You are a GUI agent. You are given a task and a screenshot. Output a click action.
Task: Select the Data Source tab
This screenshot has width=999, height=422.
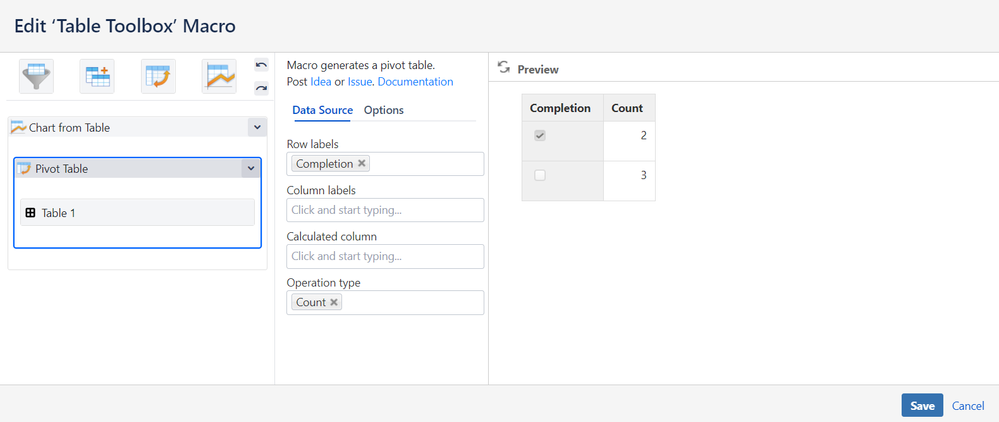click(x=322, y=110)
